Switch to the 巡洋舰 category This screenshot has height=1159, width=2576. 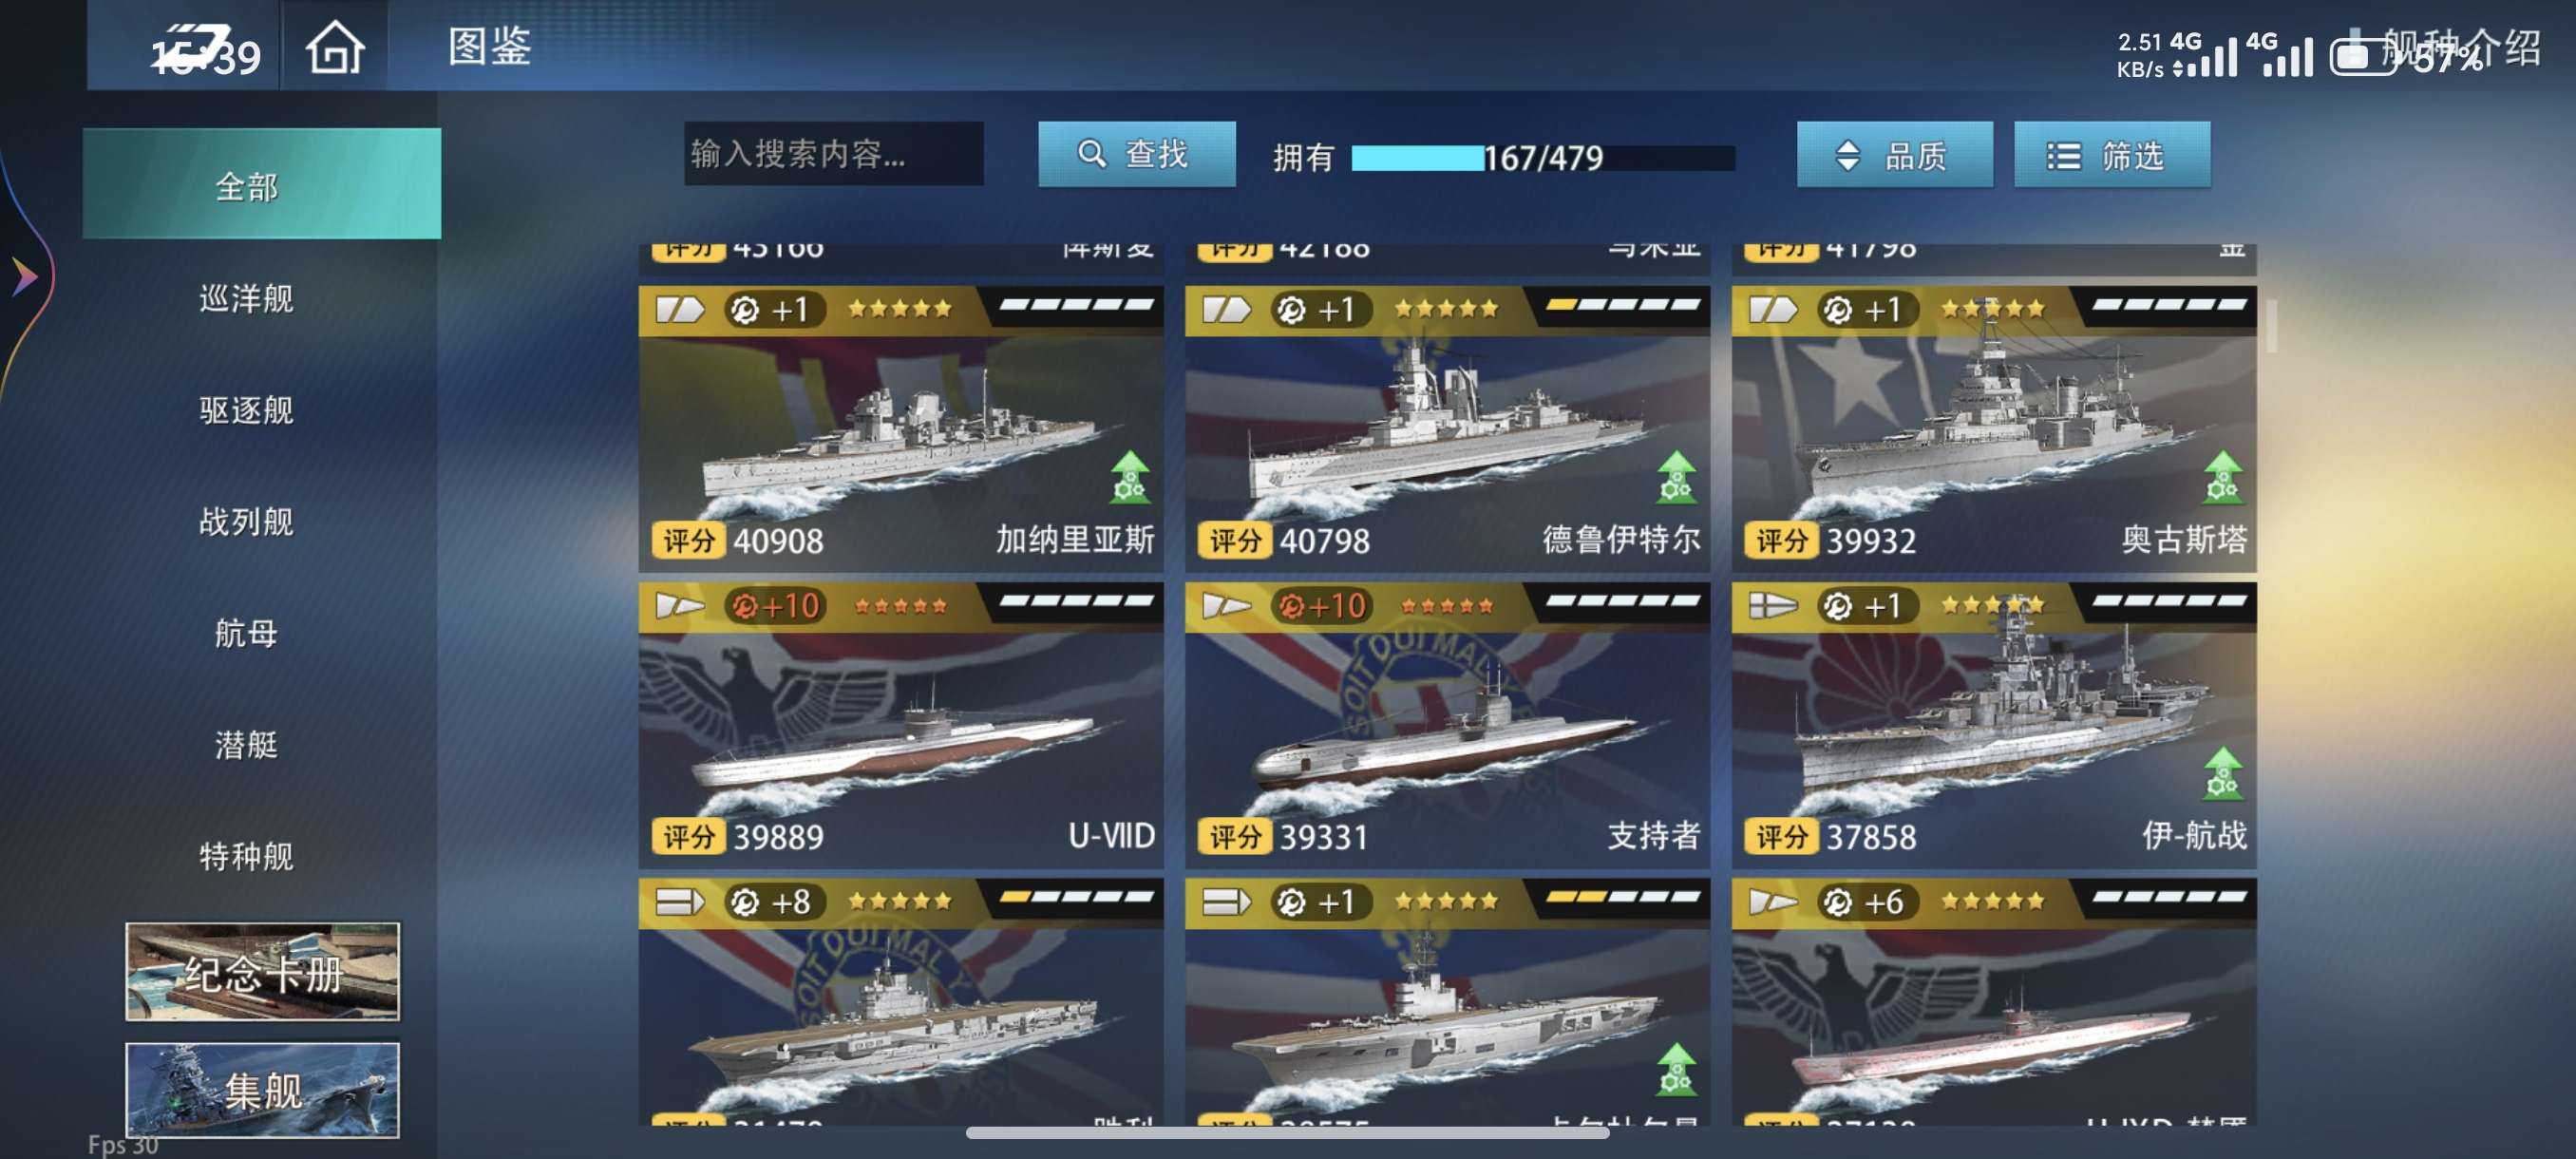click(x=246, y=298)
